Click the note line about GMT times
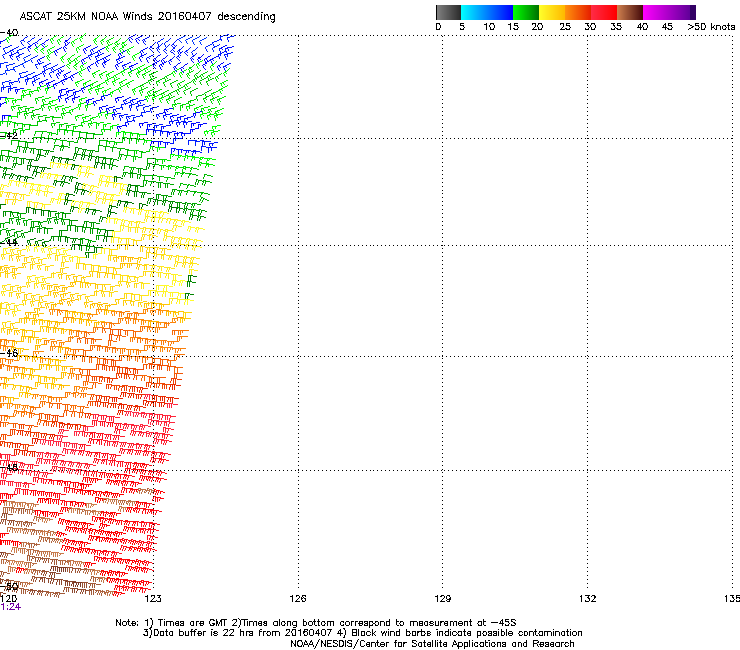This screenshot has height=650, width=740. click(x=316, y=623)
